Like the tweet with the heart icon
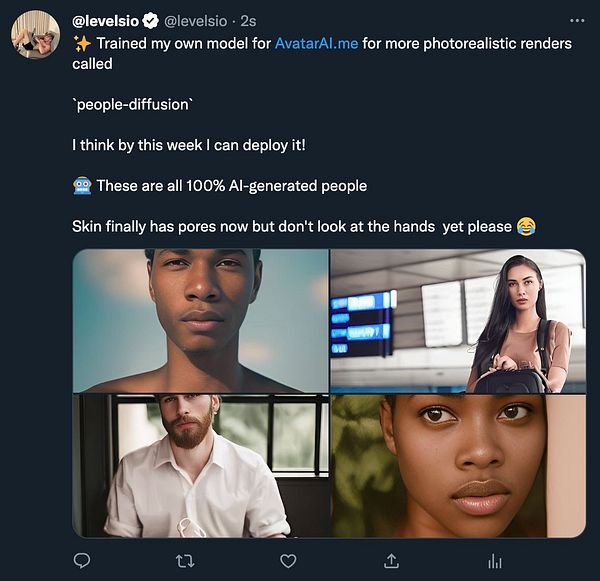 point(288,560)
